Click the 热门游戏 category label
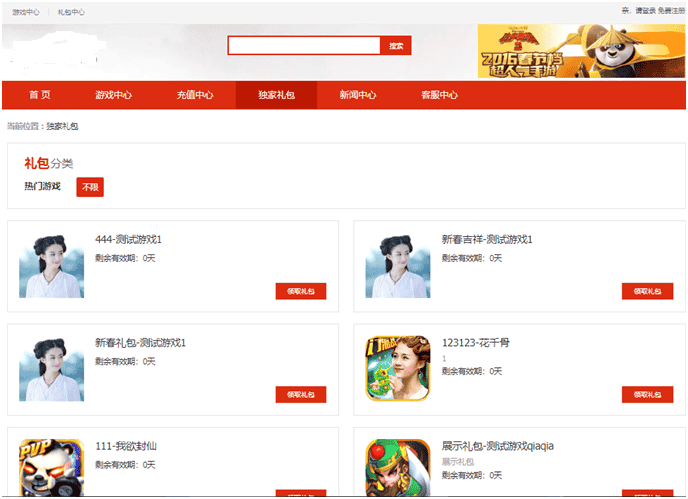688x499 pixels. tap(42, 187)
